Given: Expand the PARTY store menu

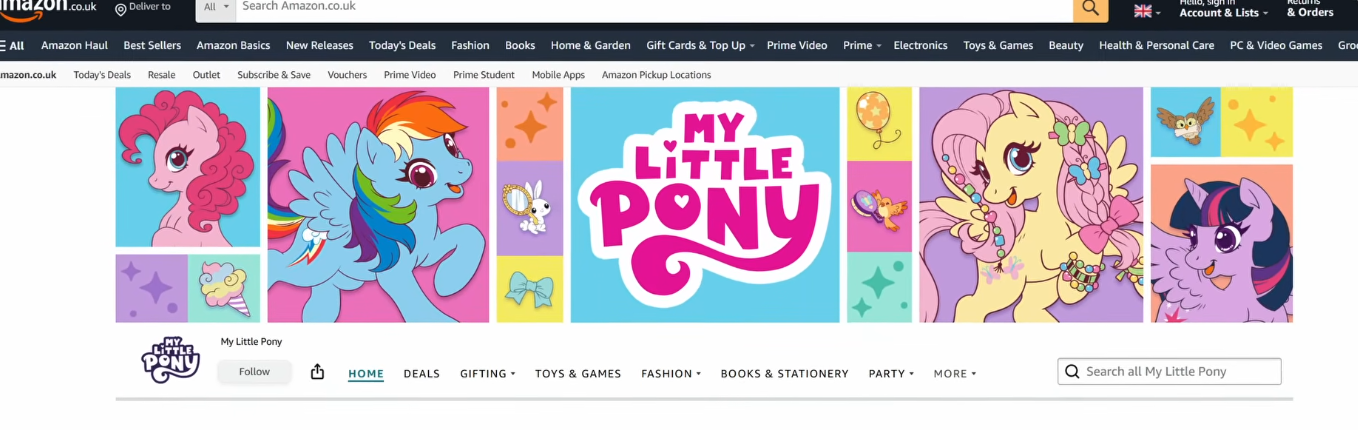Looking at the screenshot, I should pyautogui.click(x=892, y=374).
